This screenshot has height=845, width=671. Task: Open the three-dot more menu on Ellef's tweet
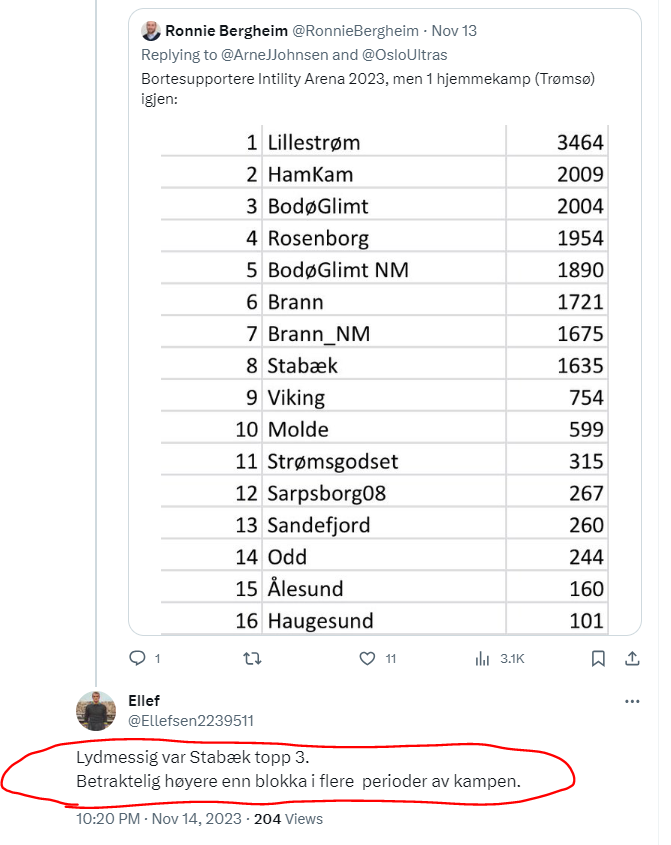click(x=632, y=701)
